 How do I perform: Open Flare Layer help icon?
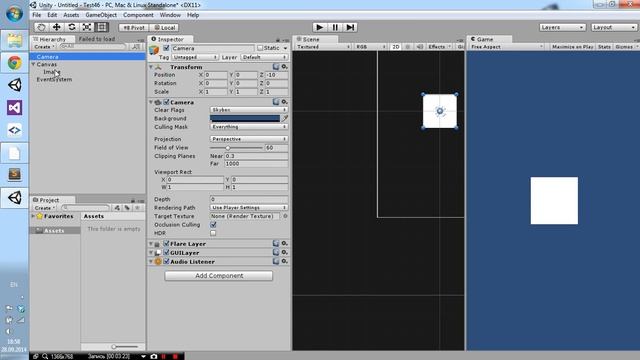tap(276, 243)
